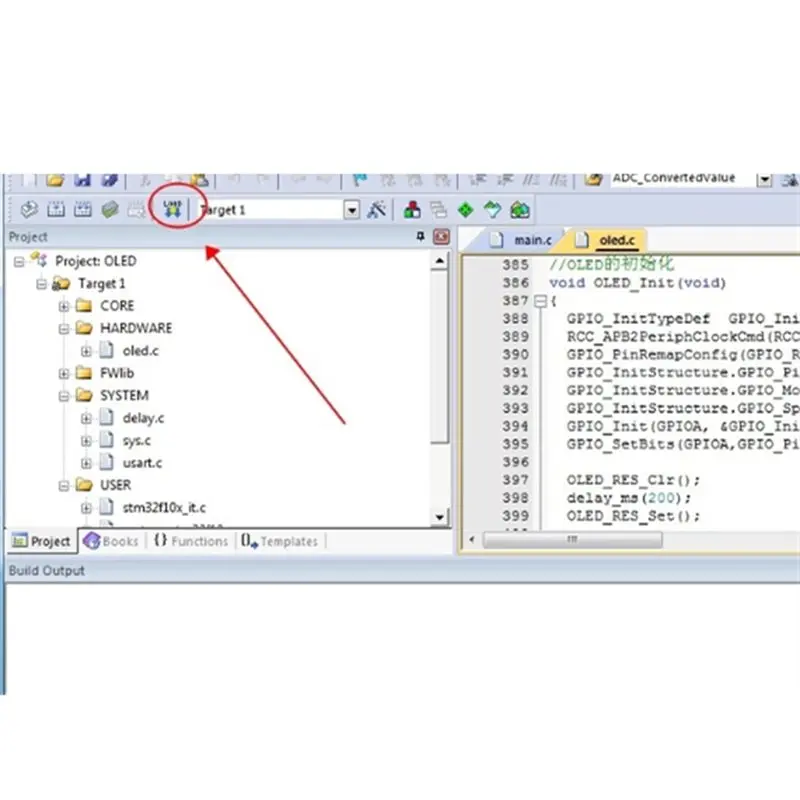Open Manage Run-Time Environment green diamond icon
The image size is (800, 800).
[x=465, y=210]
